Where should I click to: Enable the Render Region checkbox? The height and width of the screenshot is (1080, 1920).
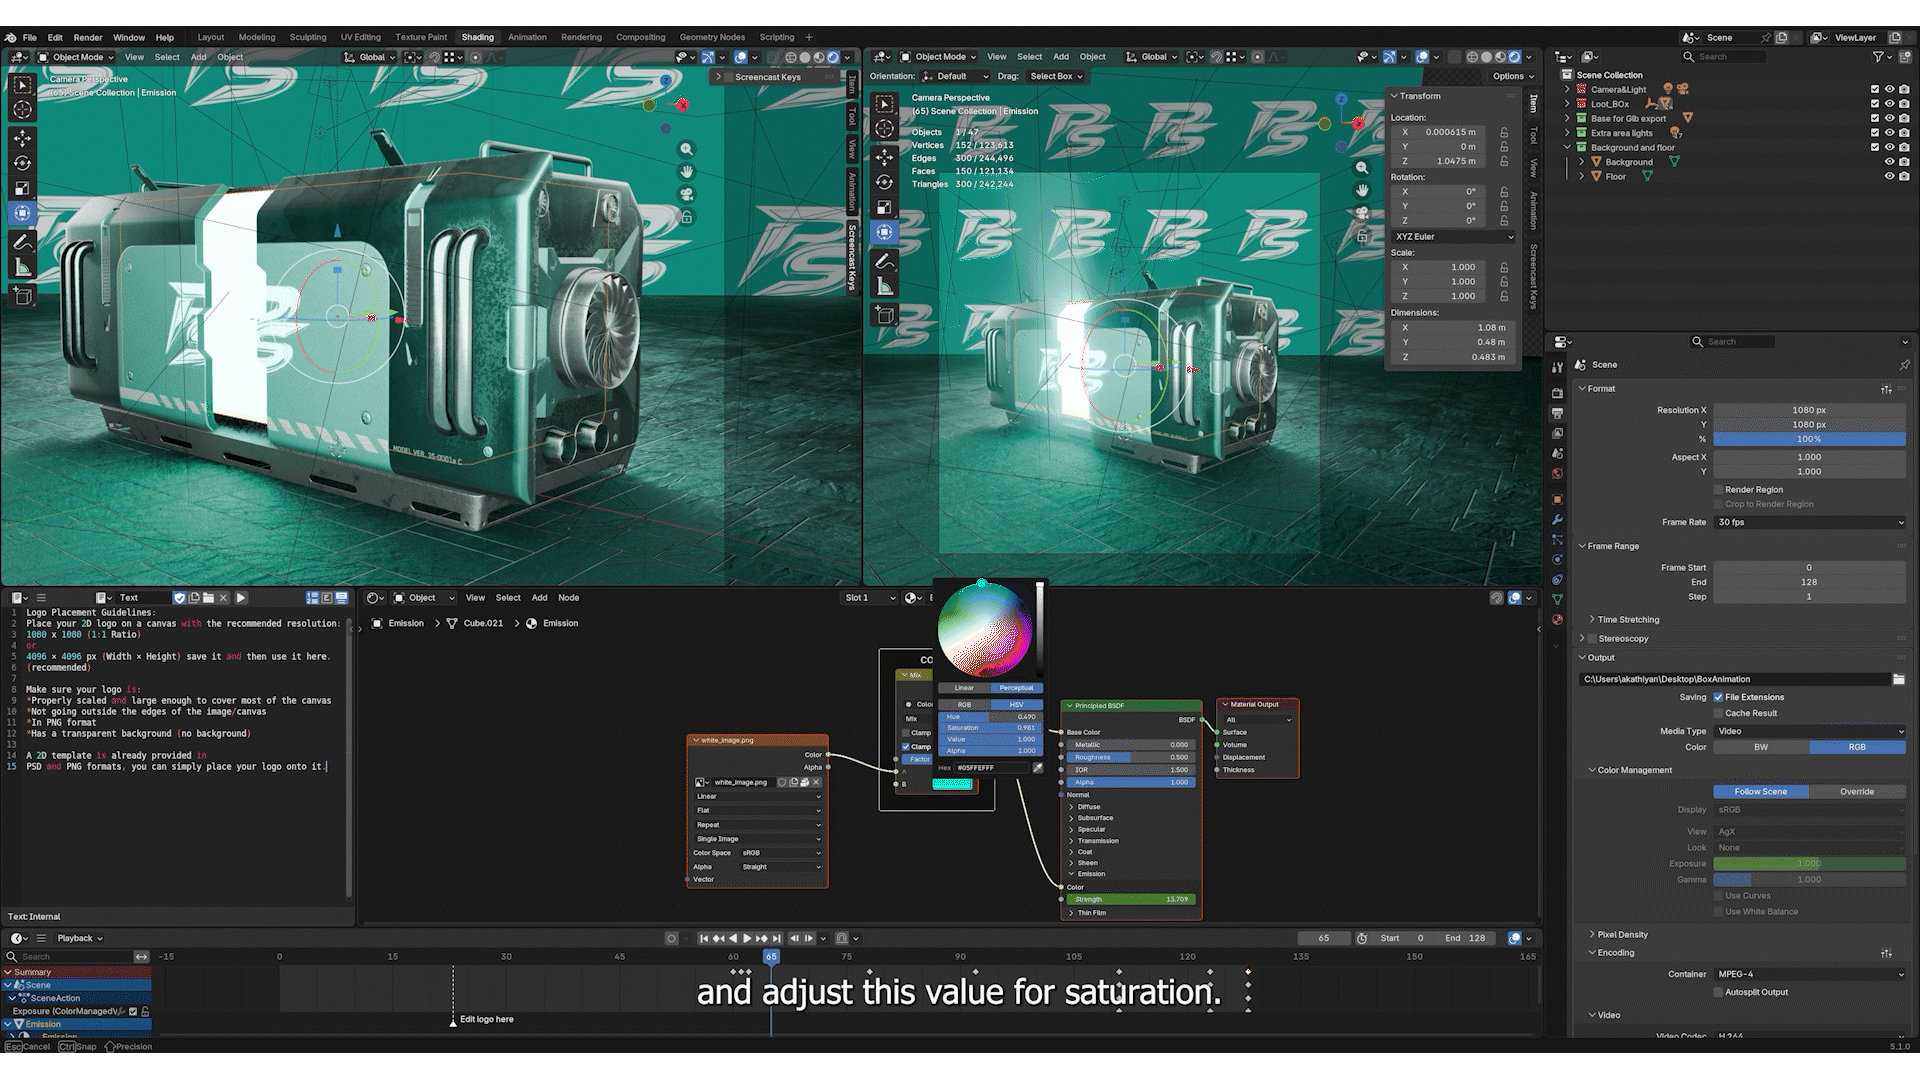(1718, 490)
